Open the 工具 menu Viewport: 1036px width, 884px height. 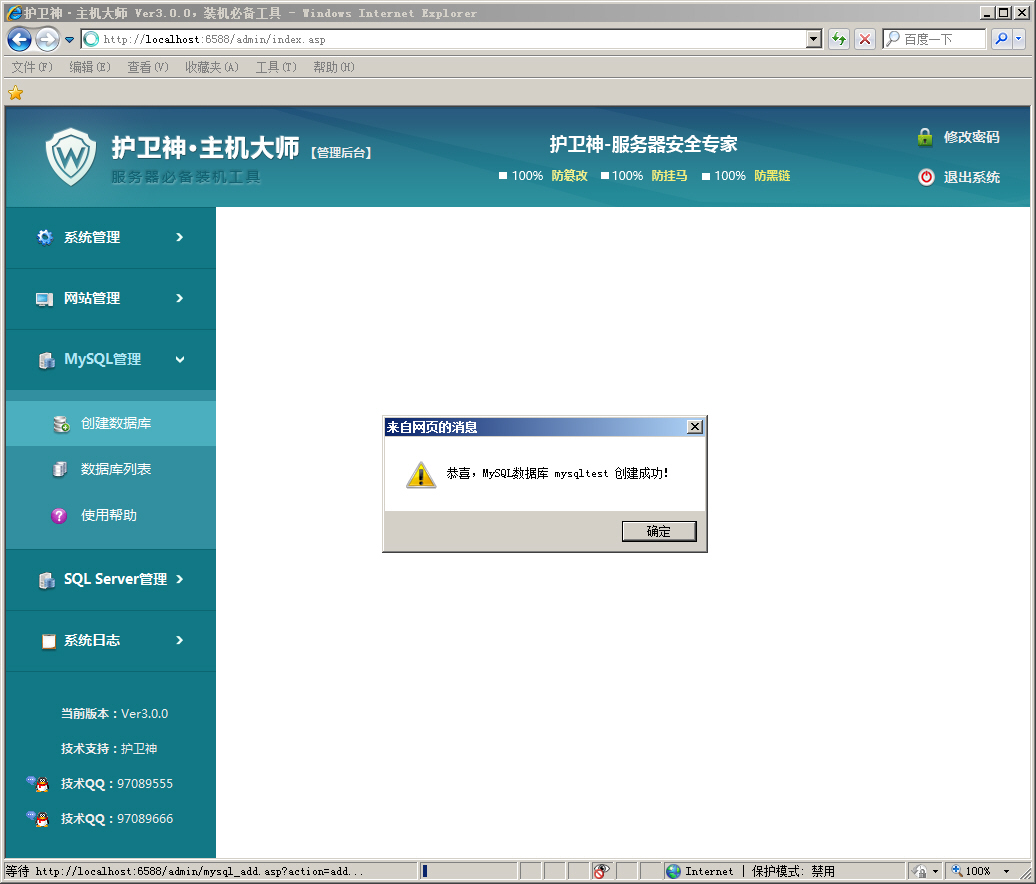pos(274,67)
